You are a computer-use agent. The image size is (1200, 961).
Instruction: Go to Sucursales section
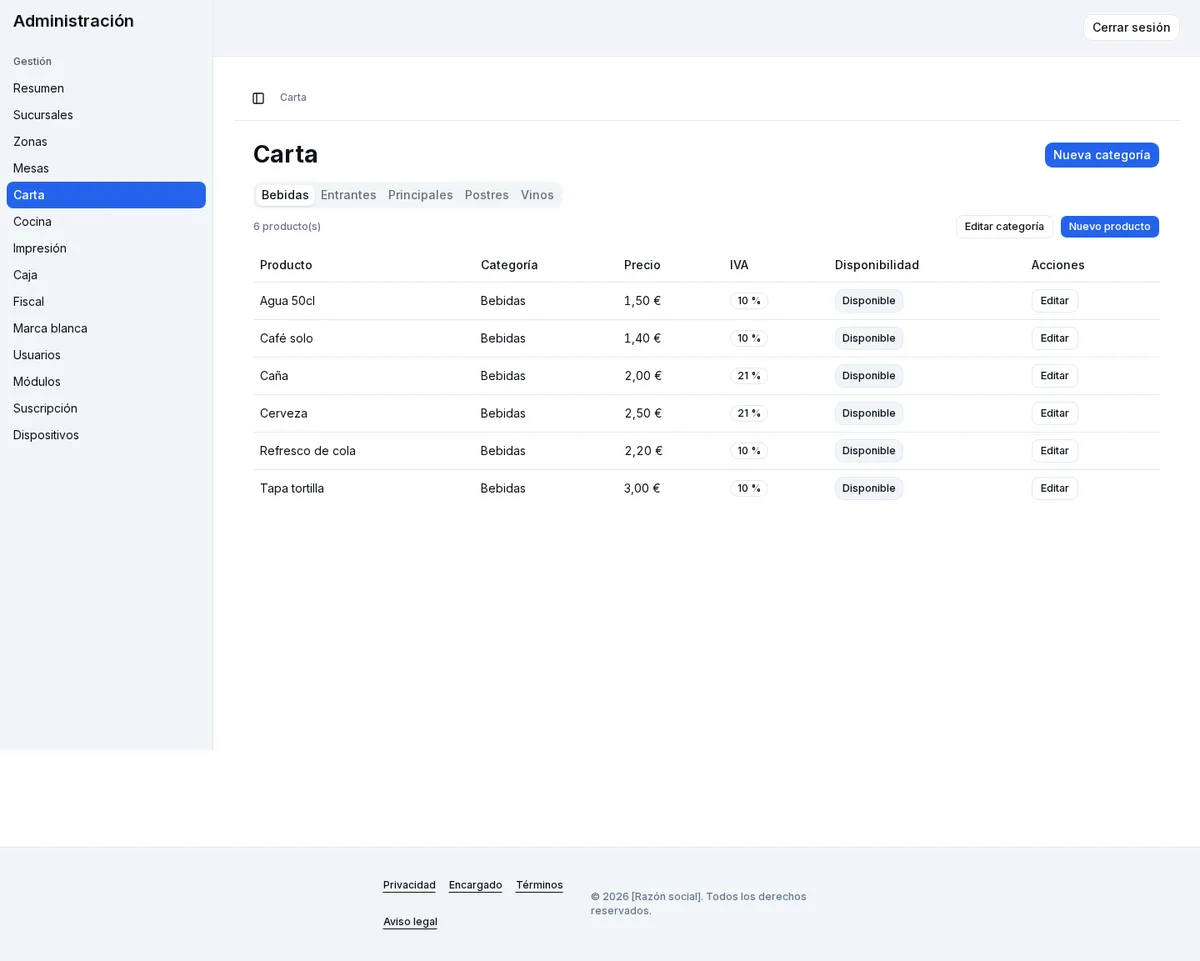(106, 115)
